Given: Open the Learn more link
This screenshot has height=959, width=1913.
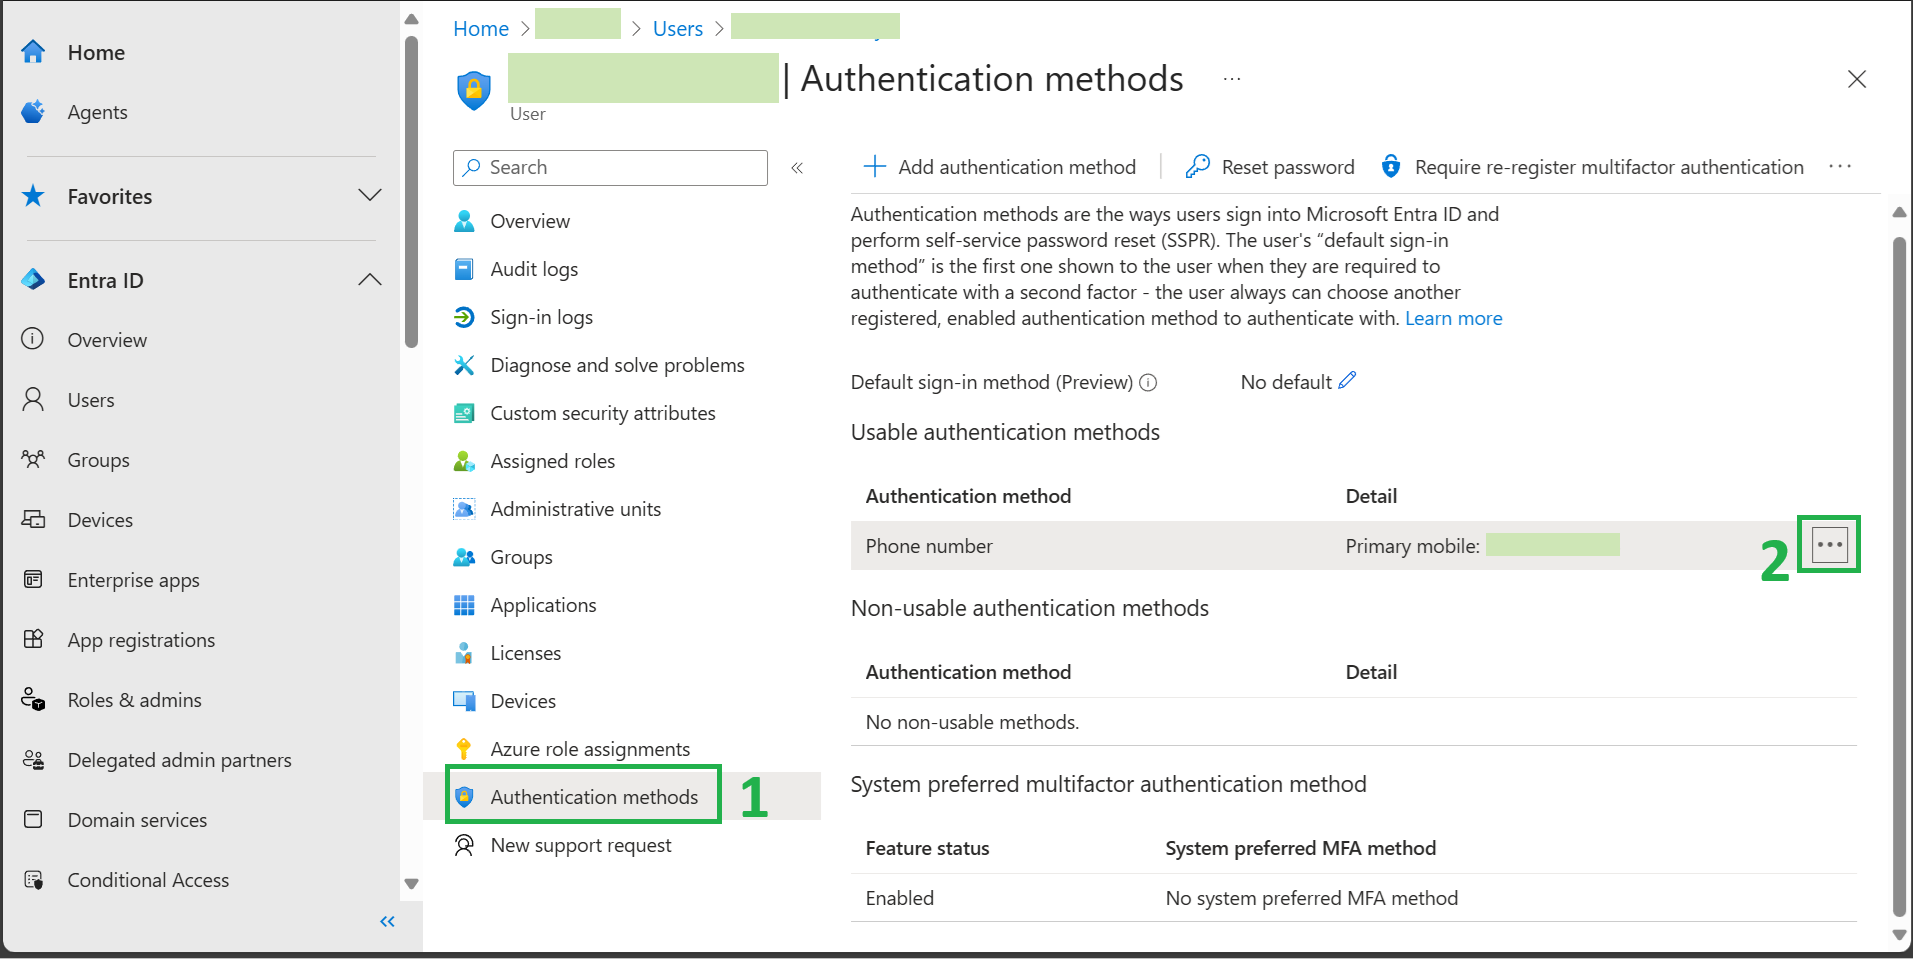Looking at the screenshot, I should (1453, 318).
